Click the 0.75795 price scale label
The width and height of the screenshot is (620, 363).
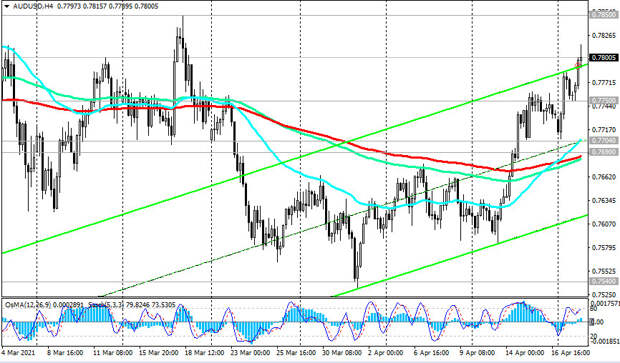(x=604, y=248)
